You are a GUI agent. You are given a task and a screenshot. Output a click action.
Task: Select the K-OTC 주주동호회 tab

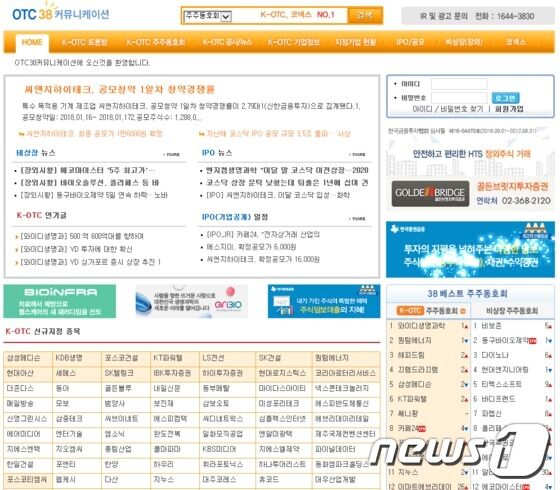430,311
